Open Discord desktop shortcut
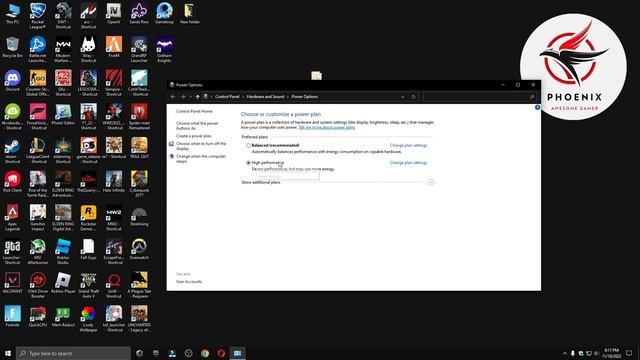This screenshot has width=640, height=360. tap(12, 80)
